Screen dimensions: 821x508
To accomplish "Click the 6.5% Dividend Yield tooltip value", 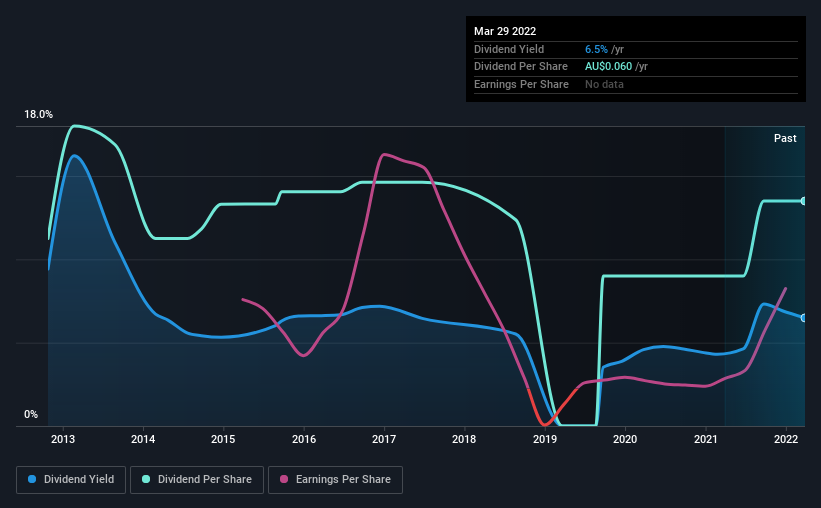I will pos(596,49).
